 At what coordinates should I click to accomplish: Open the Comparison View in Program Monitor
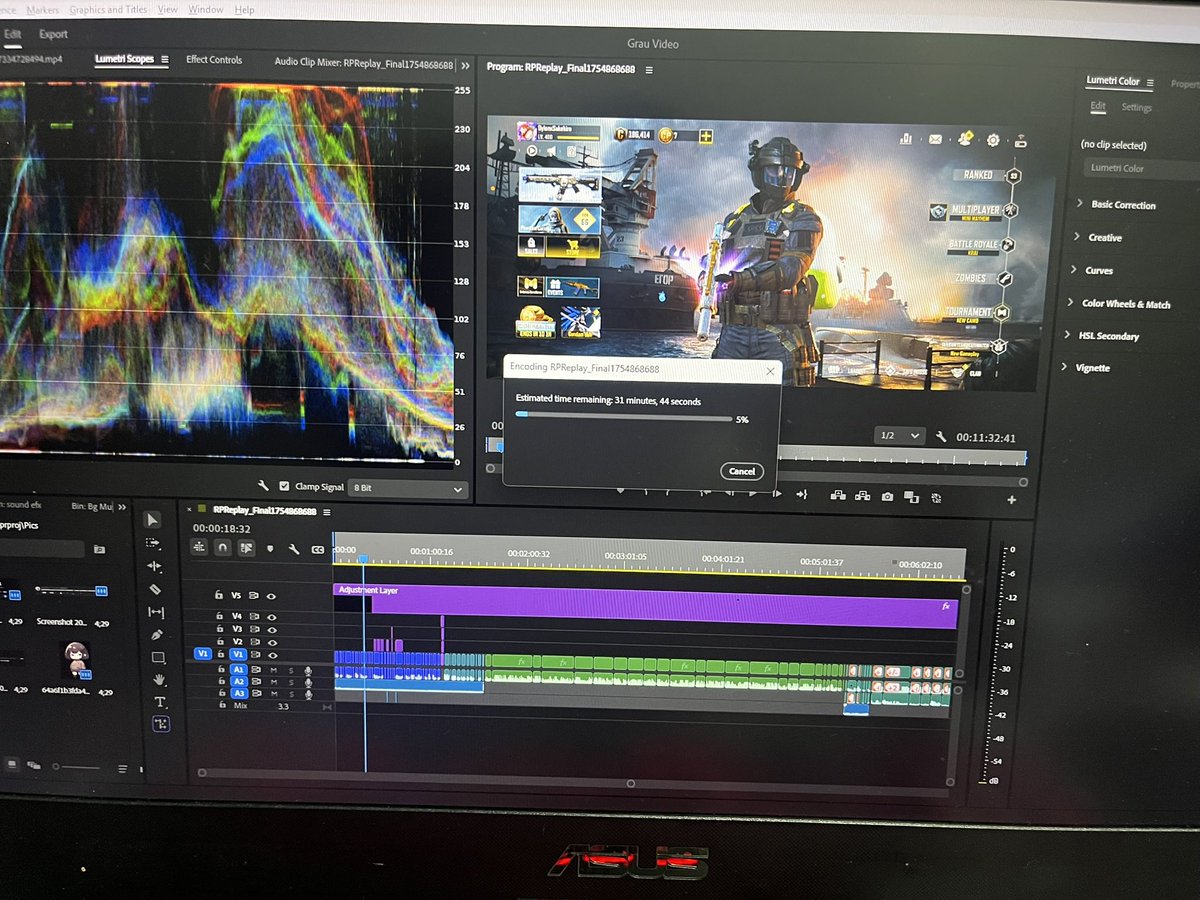click(911, 497)
